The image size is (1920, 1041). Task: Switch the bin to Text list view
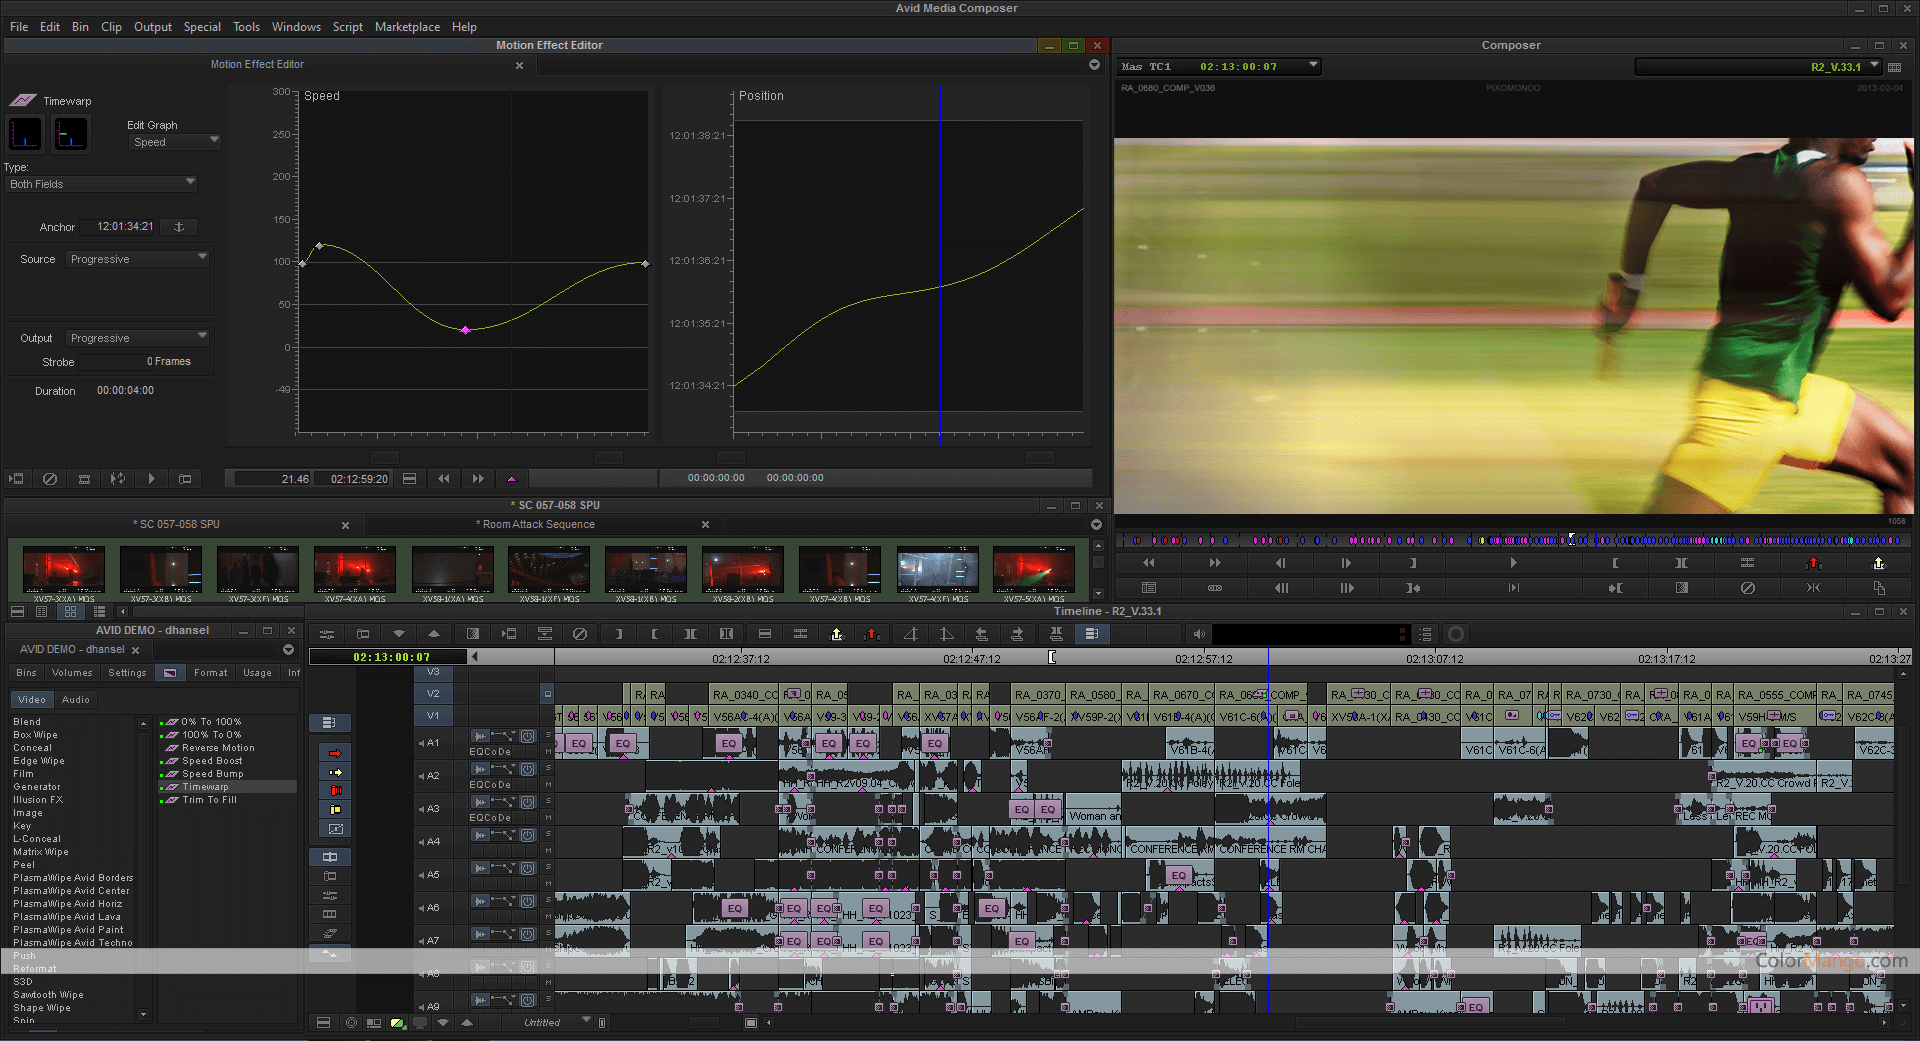pyautogui.click(x=41, y=611)
